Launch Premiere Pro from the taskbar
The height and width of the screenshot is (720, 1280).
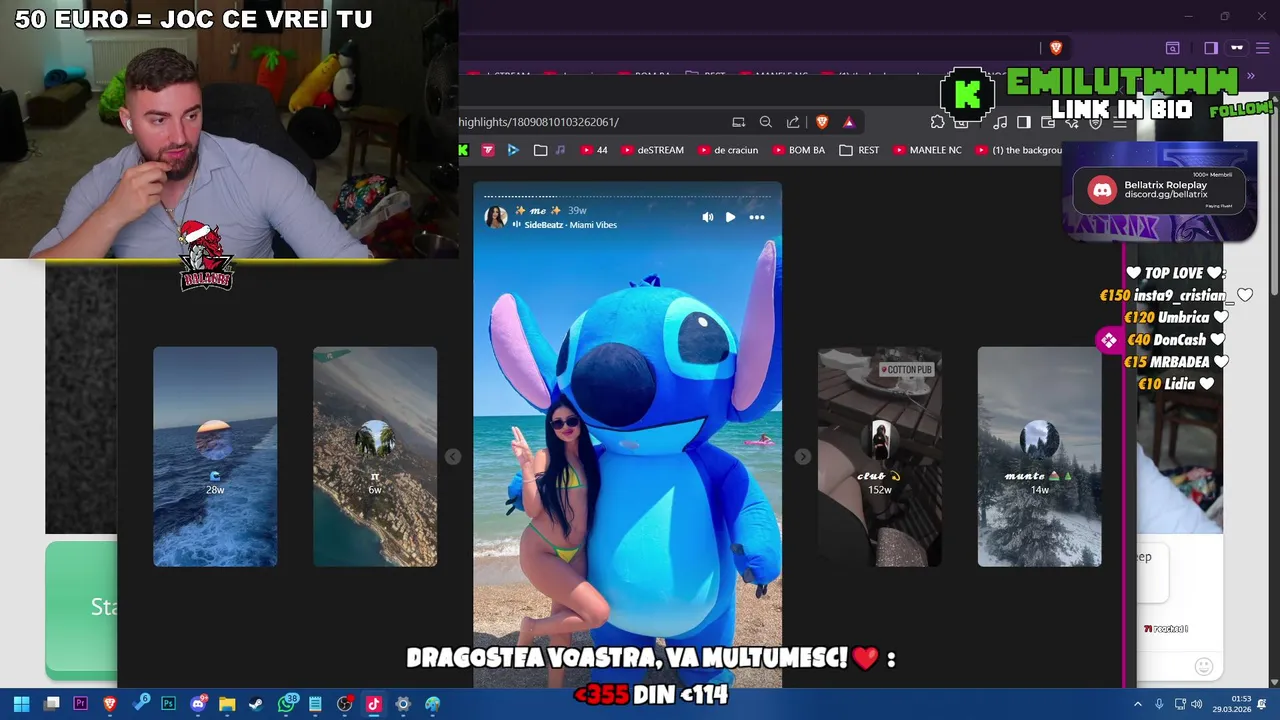[x=81, y=704]
